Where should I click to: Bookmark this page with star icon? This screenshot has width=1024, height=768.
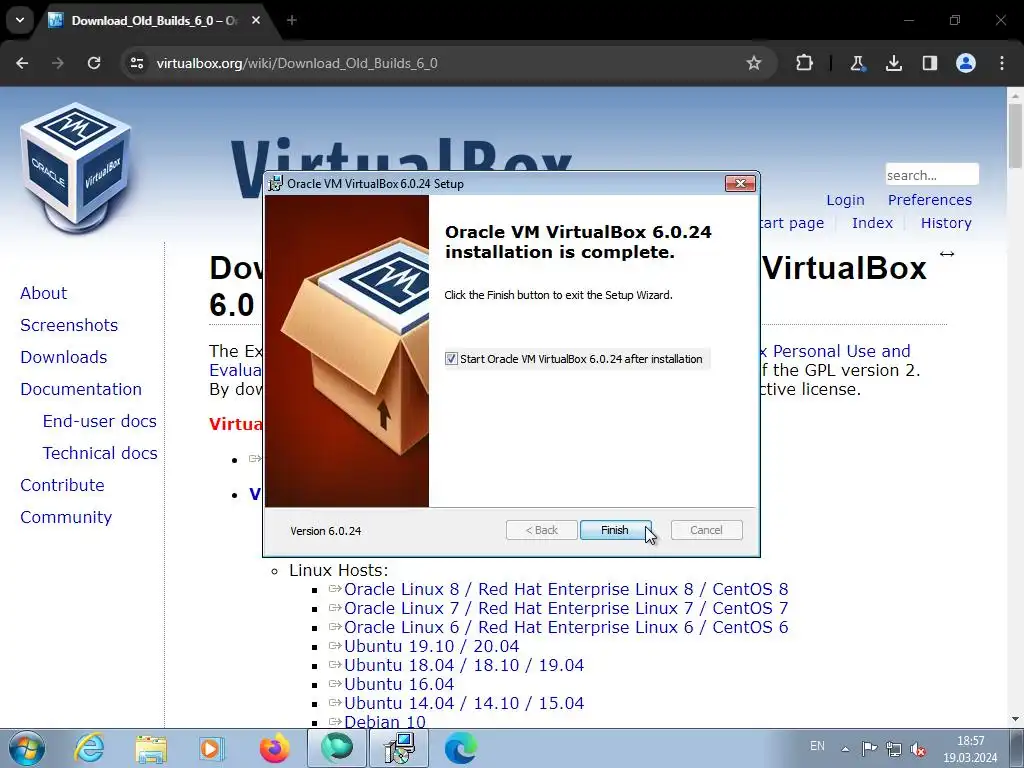coord(754,63)
